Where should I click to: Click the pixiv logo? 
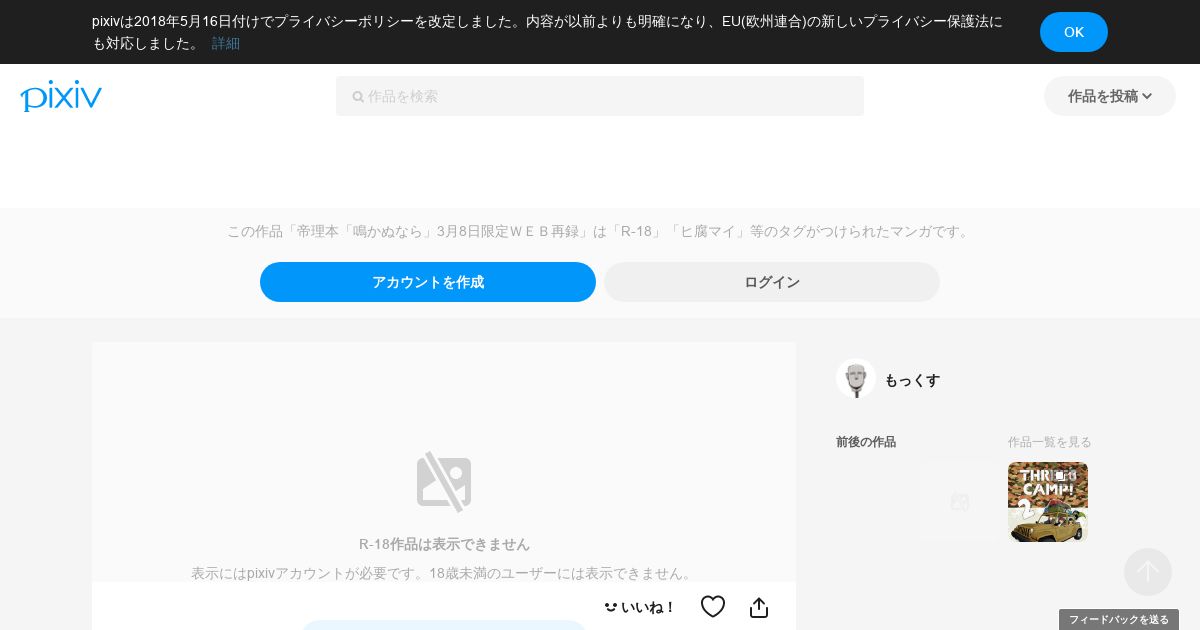pos(61,96)
